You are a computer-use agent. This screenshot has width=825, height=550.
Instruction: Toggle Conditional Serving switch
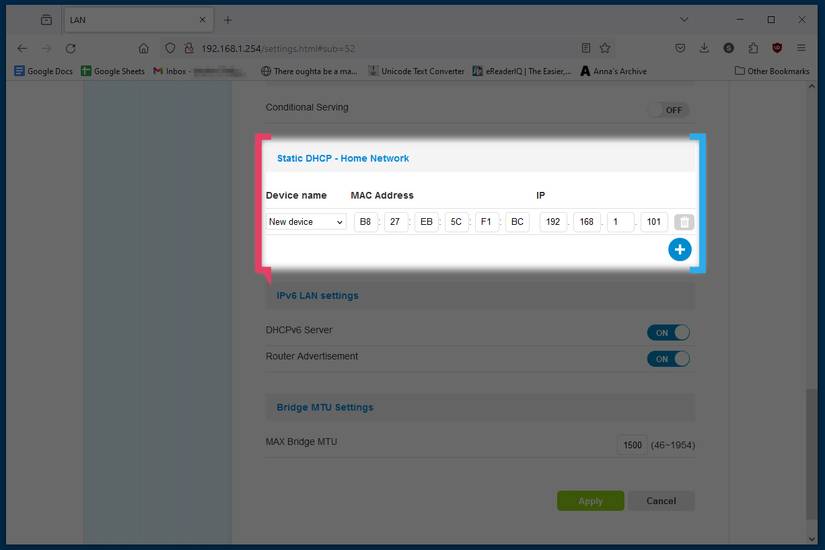(x=668, y=110)
